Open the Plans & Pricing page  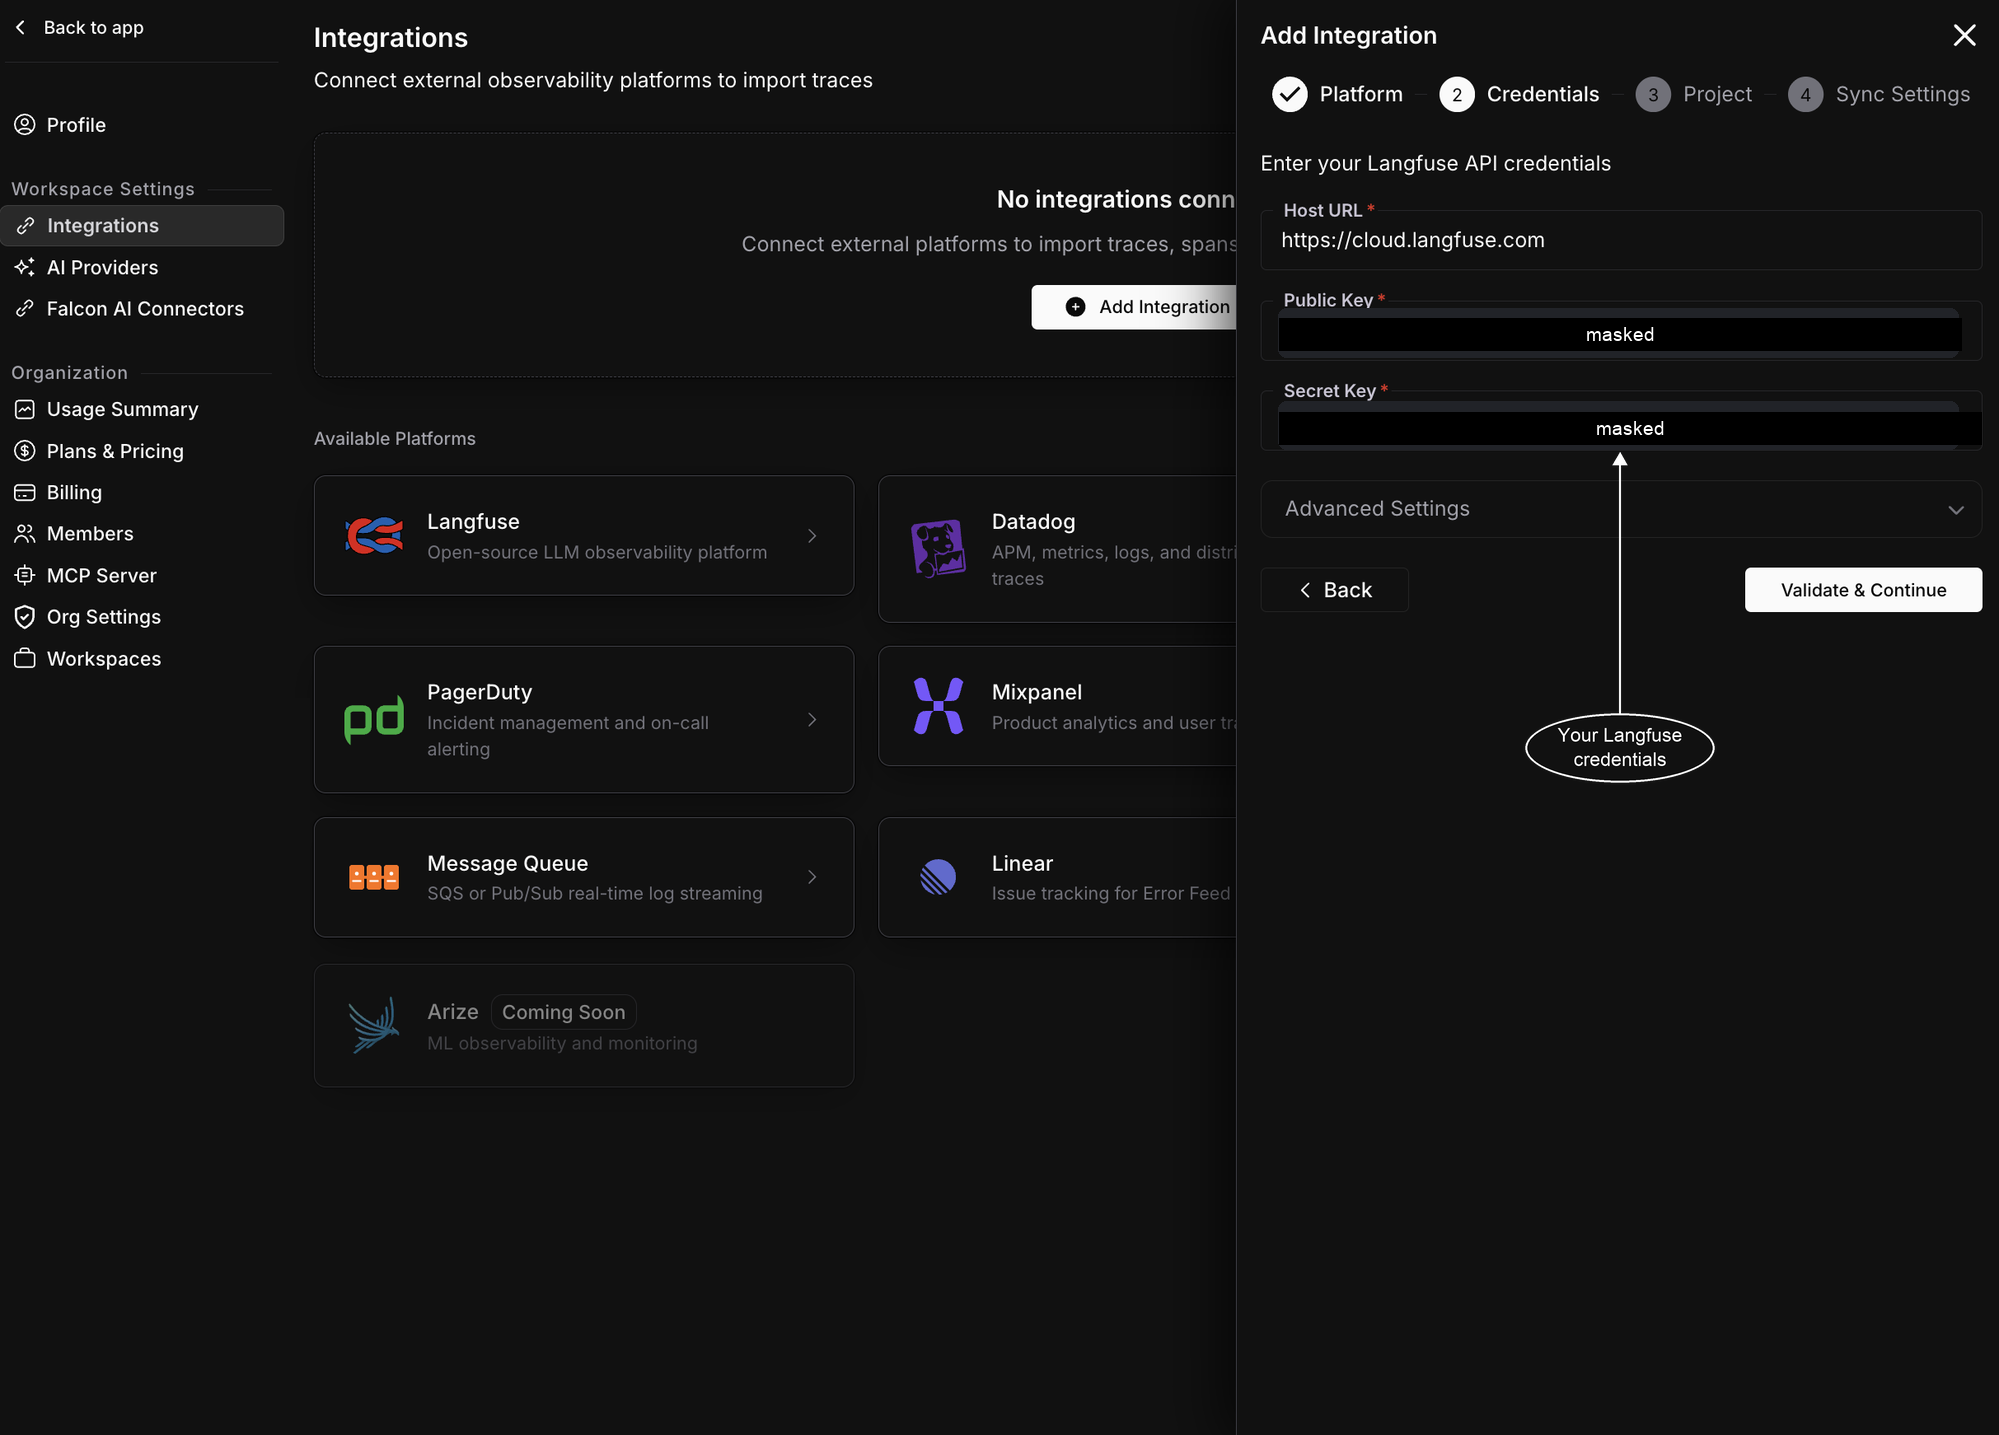coord(142,451)
